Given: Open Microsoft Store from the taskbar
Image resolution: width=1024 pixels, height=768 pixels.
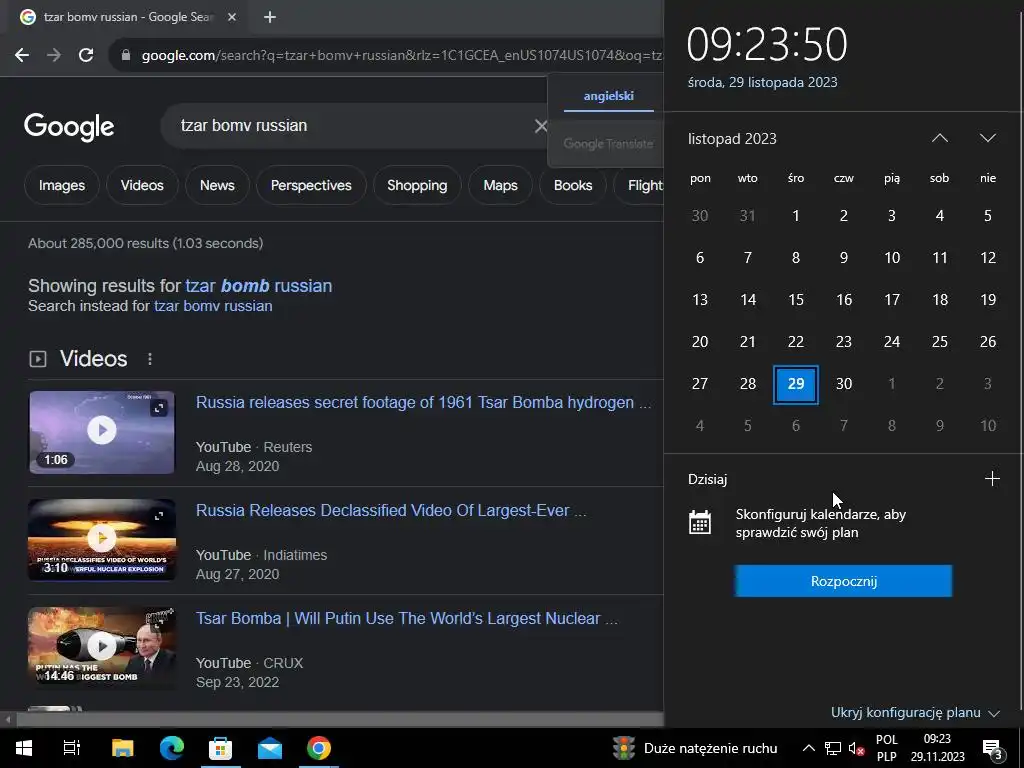Looking at the screenshot, I should (x=221, y=748).
